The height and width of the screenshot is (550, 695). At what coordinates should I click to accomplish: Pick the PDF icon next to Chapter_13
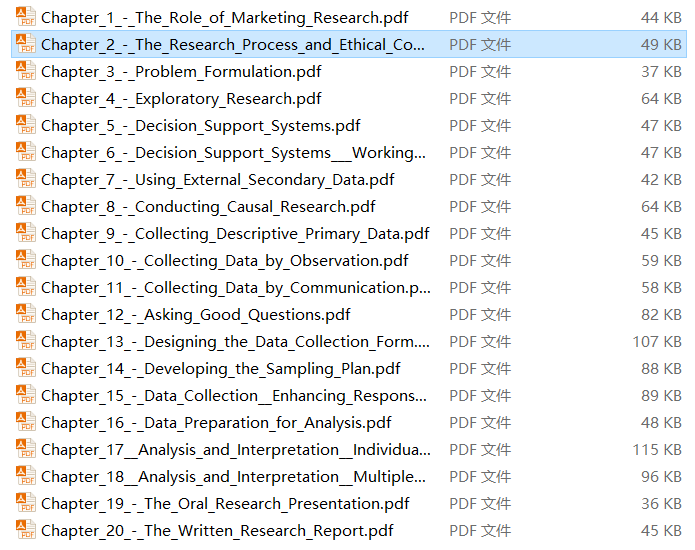point(26,341)
